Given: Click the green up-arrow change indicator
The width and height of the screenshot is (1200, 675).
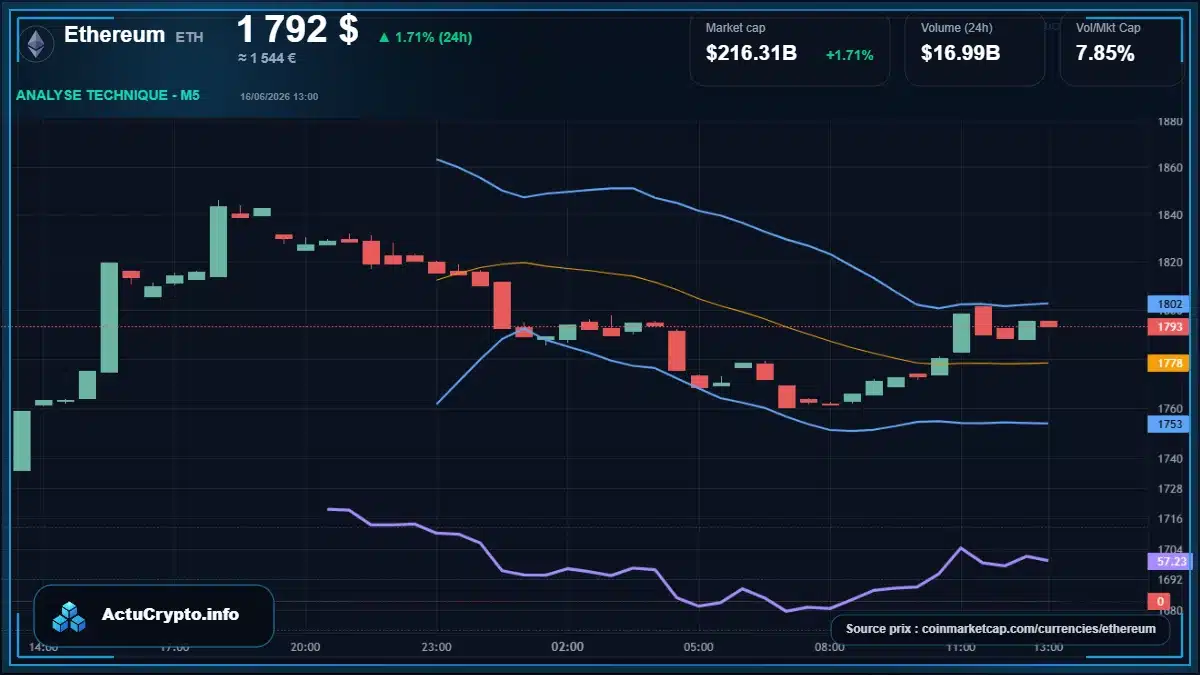Looking at the screenshot, I should coord(384,38).
